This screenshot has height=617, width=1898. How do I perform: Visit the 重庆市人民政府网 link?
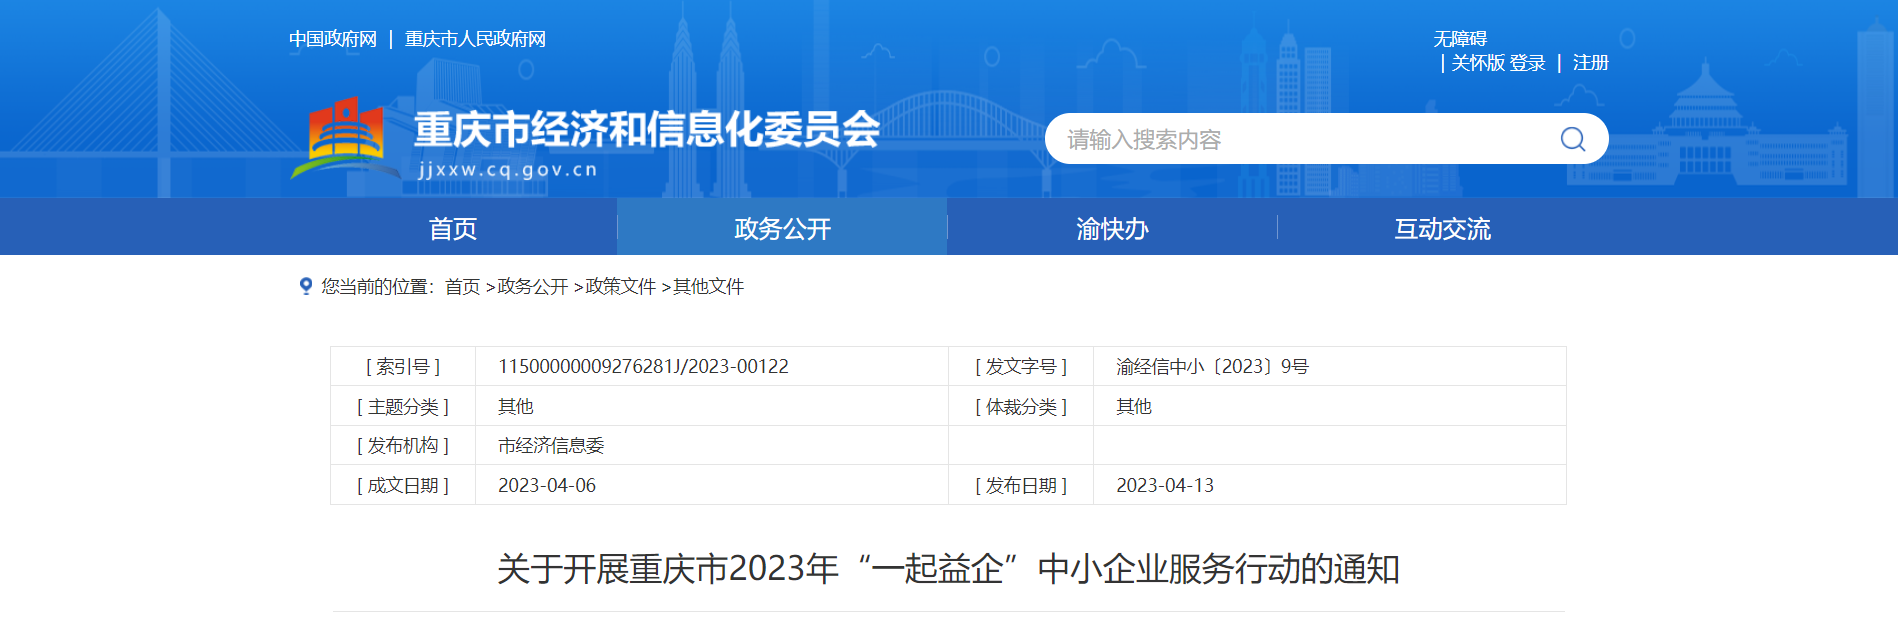[475, 39]
